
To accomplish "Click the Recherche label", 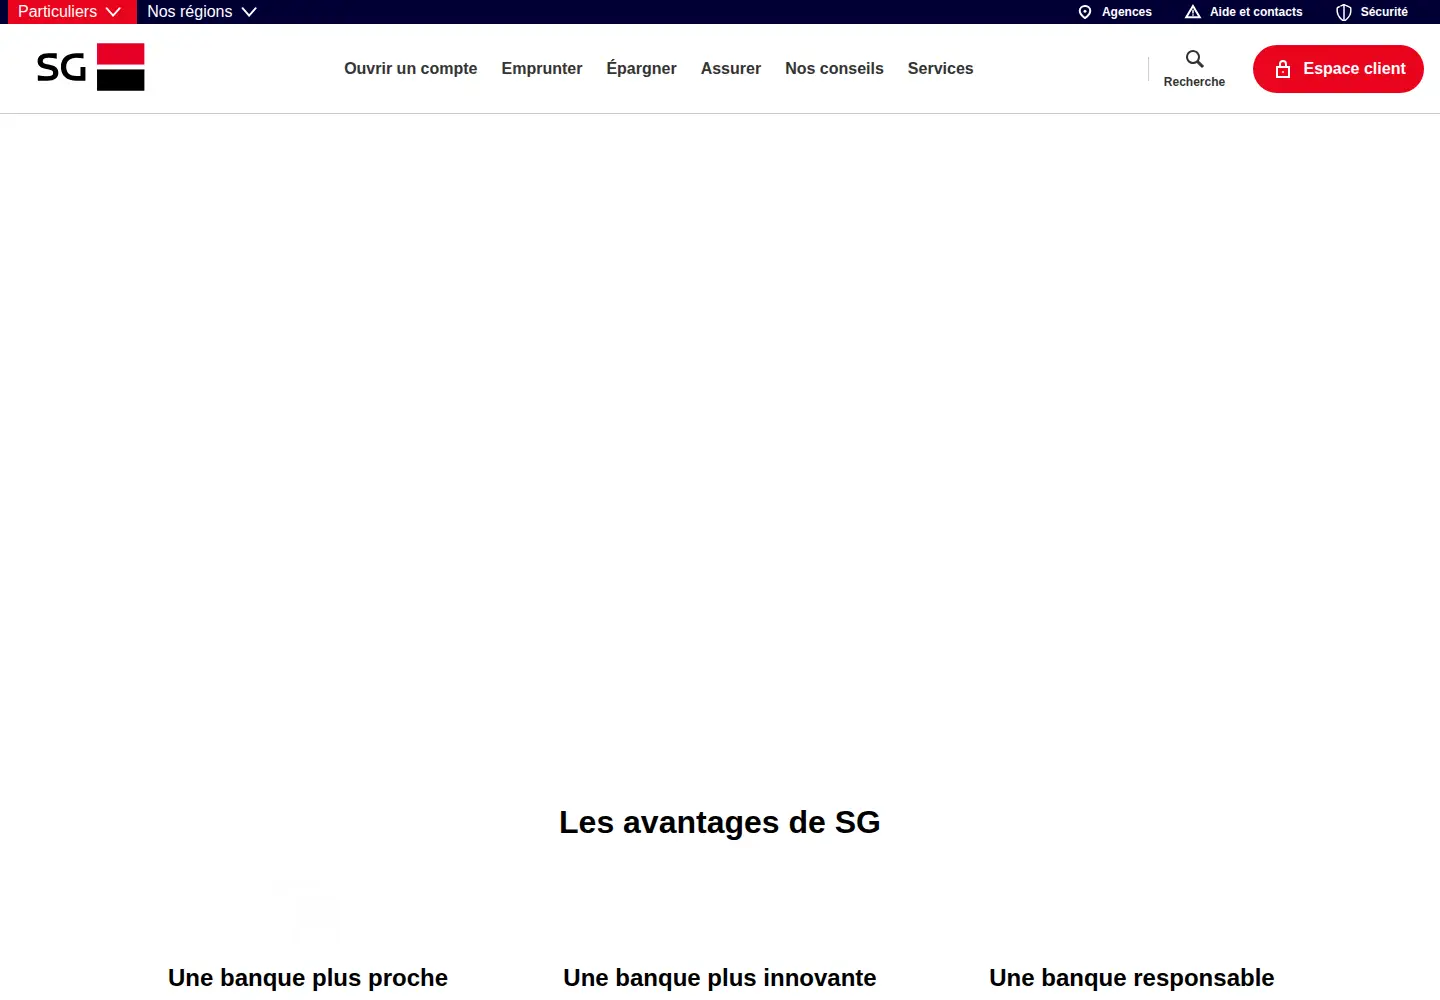I will tap(1194, 82).
